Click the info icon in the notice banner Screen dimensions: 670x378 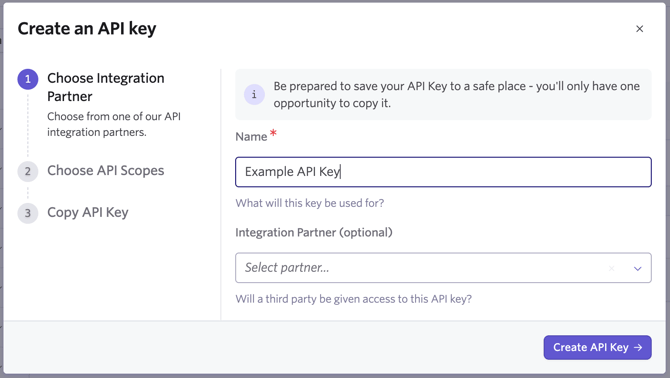254,94
